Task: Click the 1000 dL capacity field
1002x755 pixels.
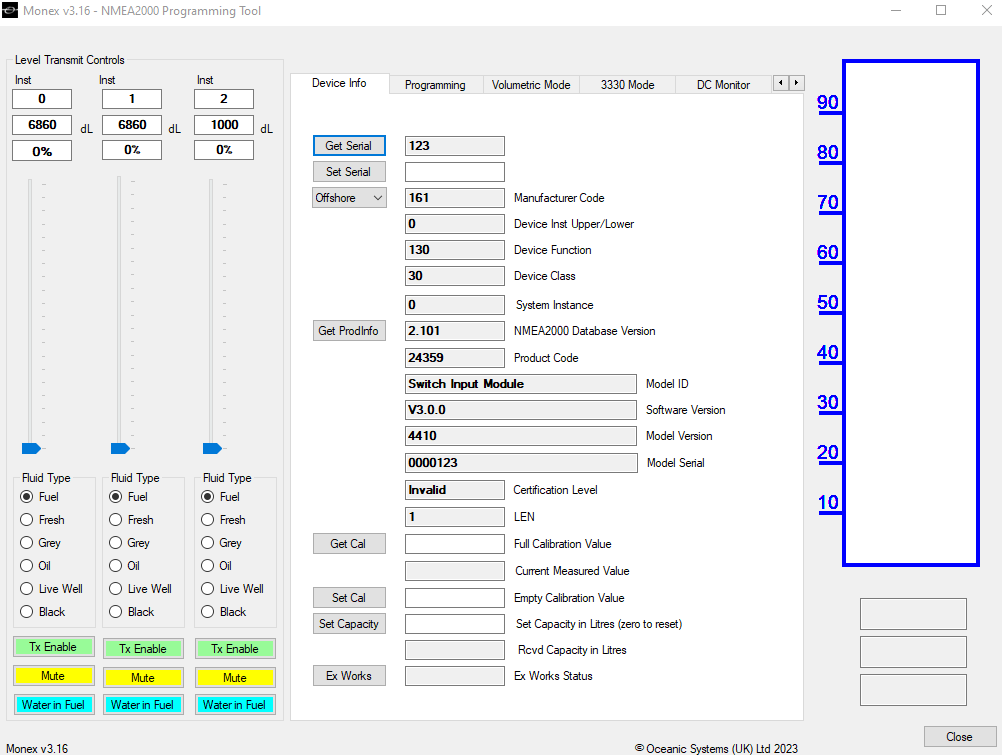Action: point(224,125)
